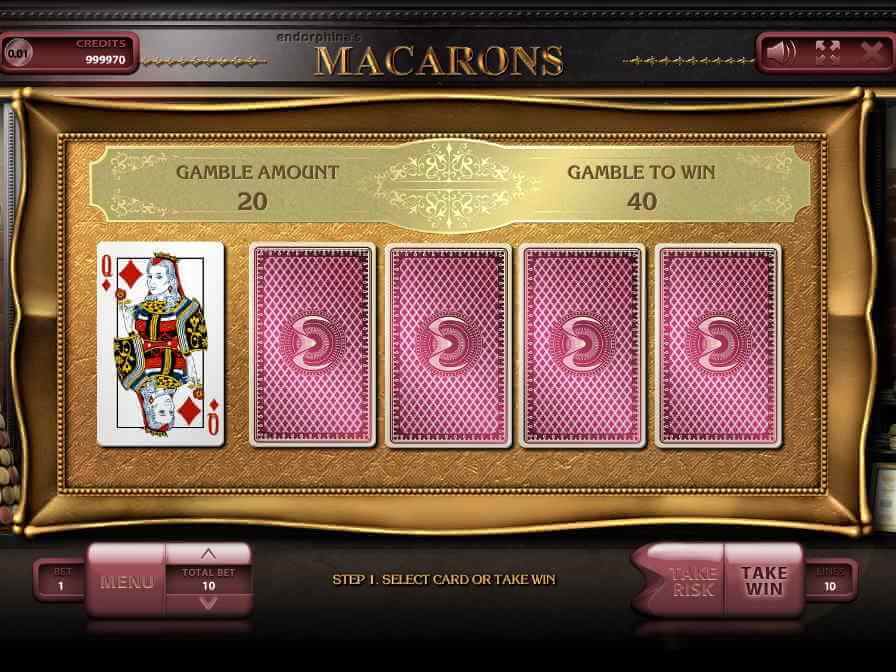This screenshot has height=672, width=896.
Task: Open the MENU button
Action: pos(126,582)
